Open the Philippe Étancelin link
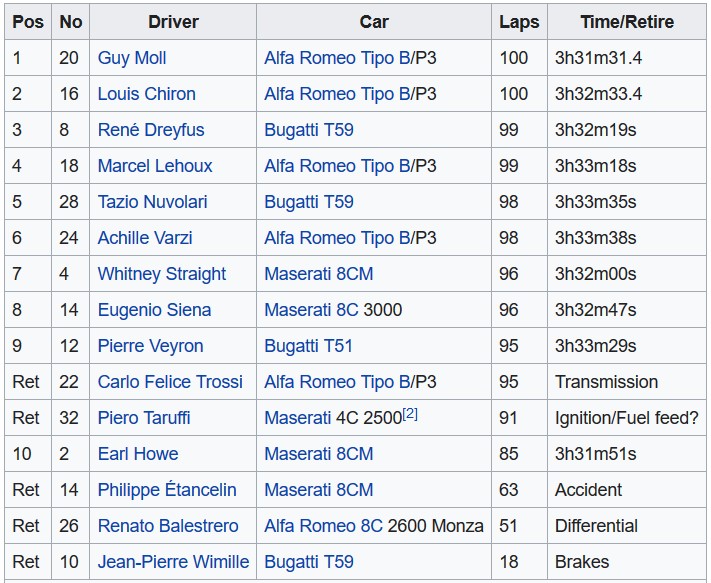 coord(167,490)
